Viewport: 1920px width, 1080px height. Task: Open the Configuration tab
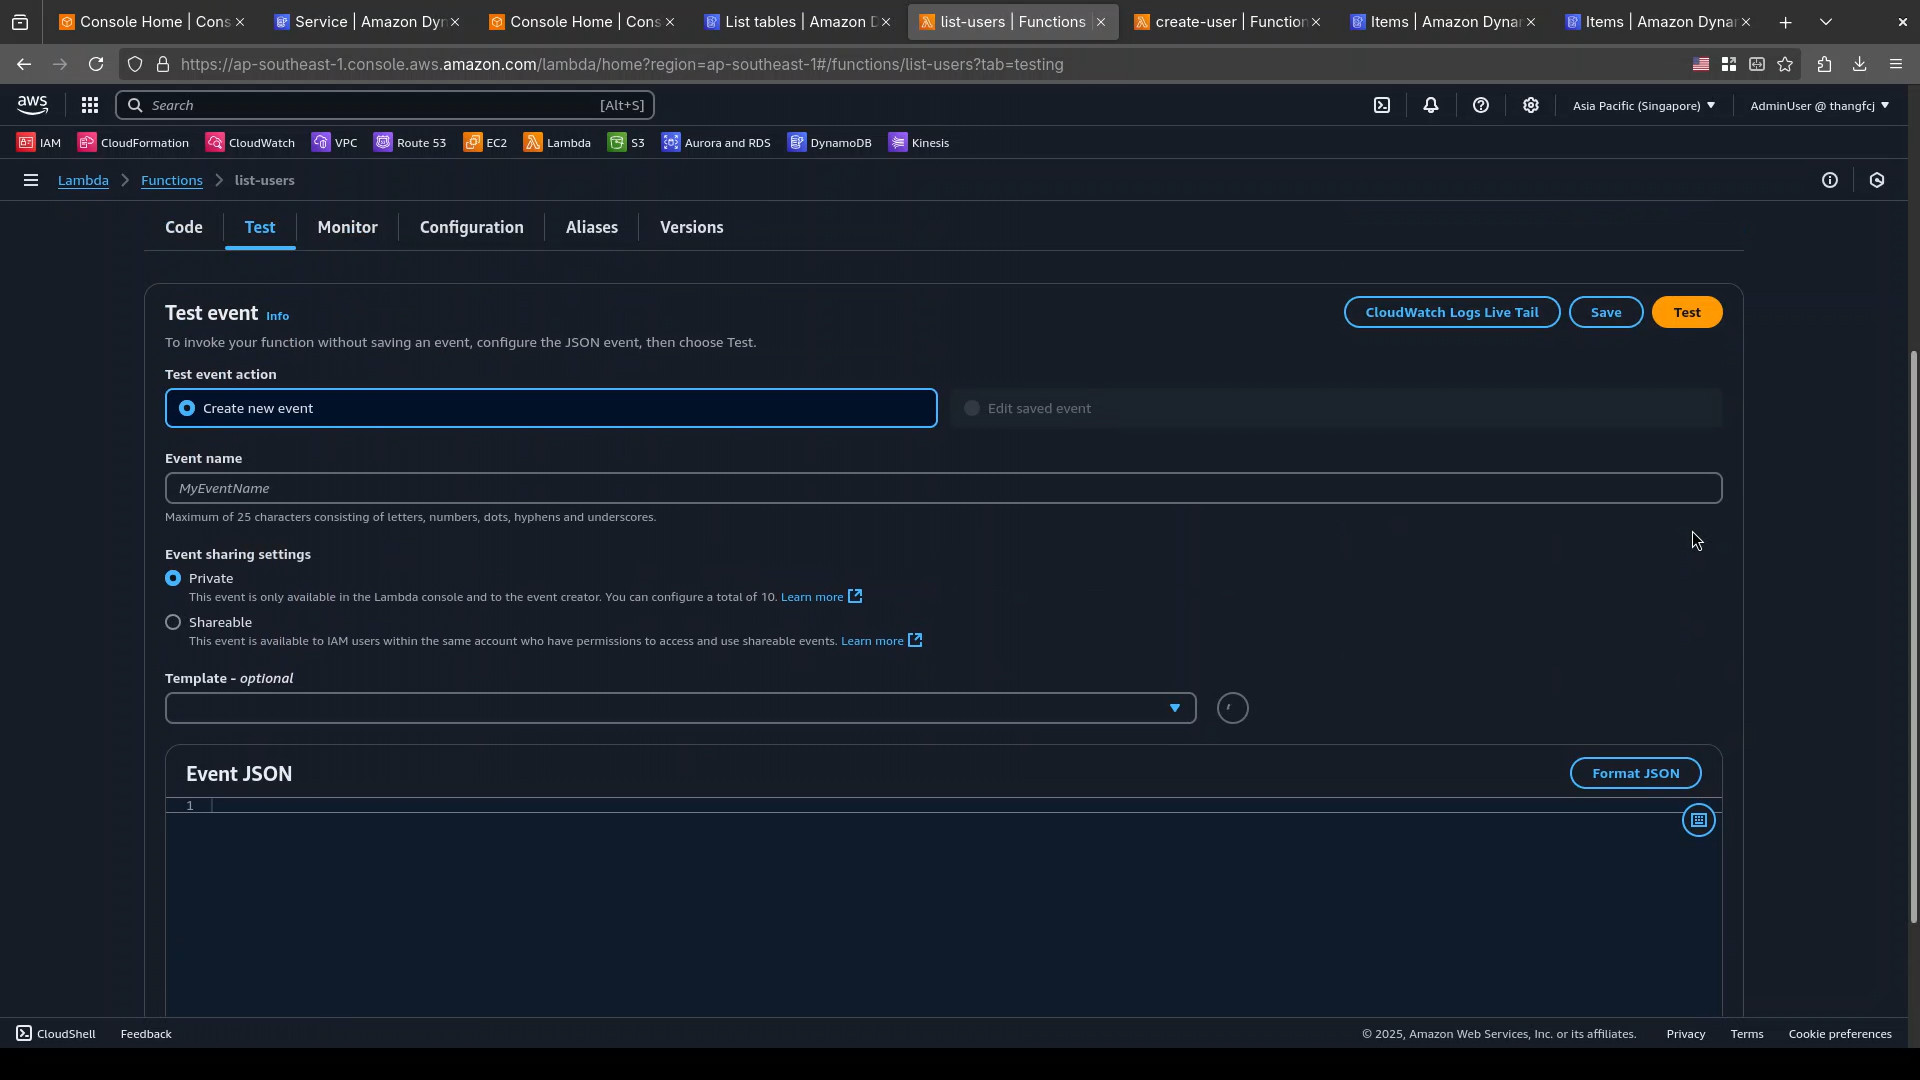[471, 228]
